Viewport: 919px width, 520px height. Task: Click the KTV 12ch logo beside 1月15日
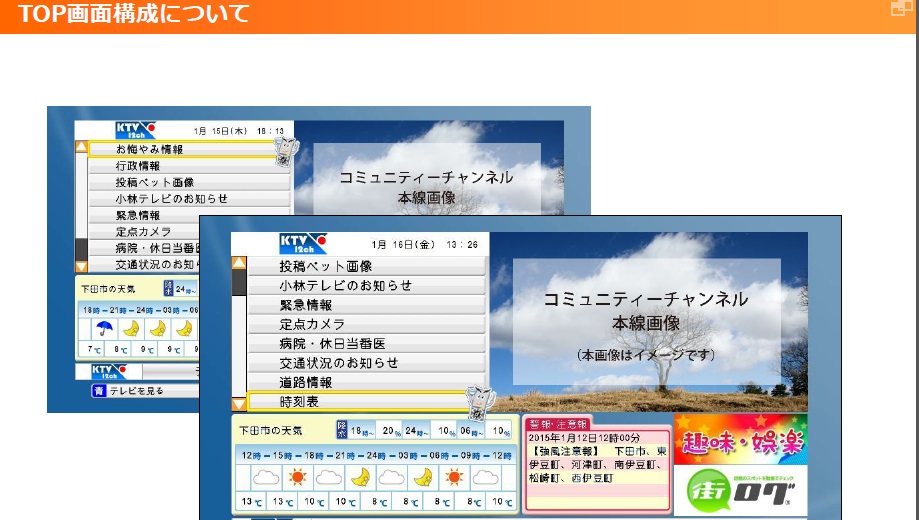pyautogui.click(x=136, y=130)
